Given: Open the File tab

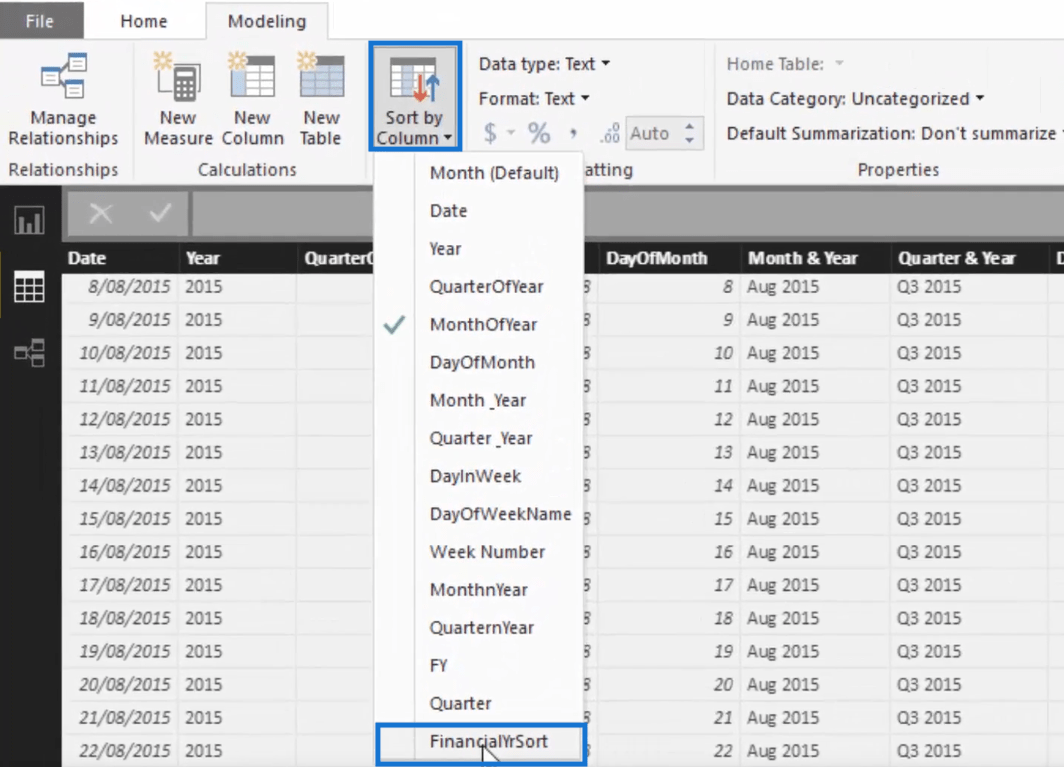Looking at the screenshot, I should pos(40,21).
